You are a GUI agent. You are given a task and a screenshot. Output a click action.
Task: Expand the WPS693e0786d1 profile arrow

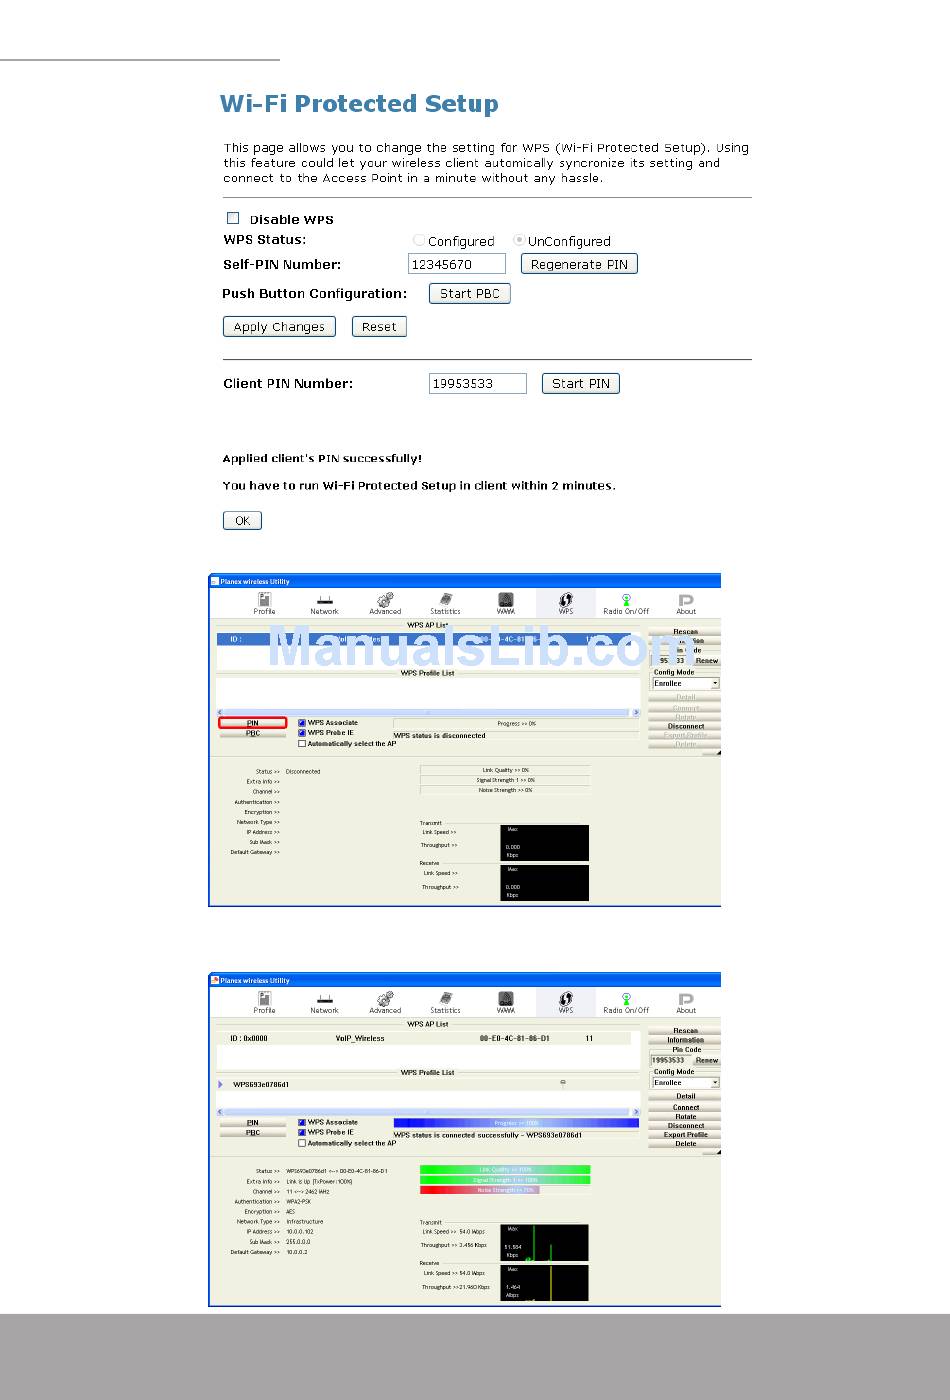point(220,1084)
